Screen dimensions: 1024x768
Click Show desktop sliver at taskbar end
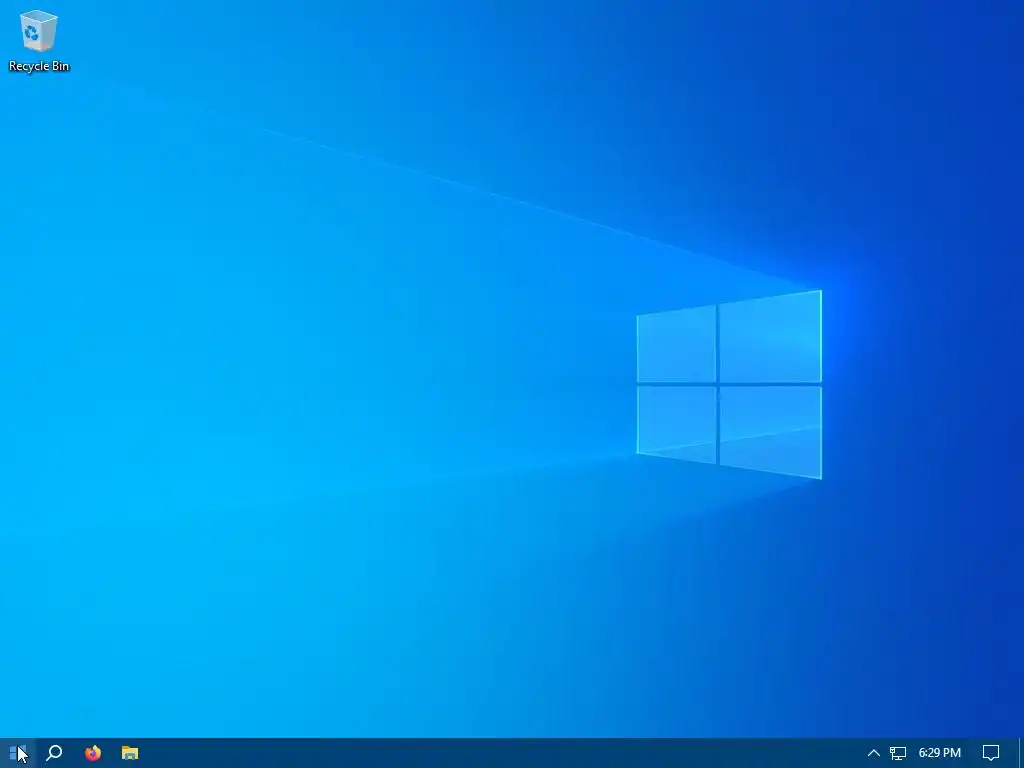click(x=1021, y=753)
